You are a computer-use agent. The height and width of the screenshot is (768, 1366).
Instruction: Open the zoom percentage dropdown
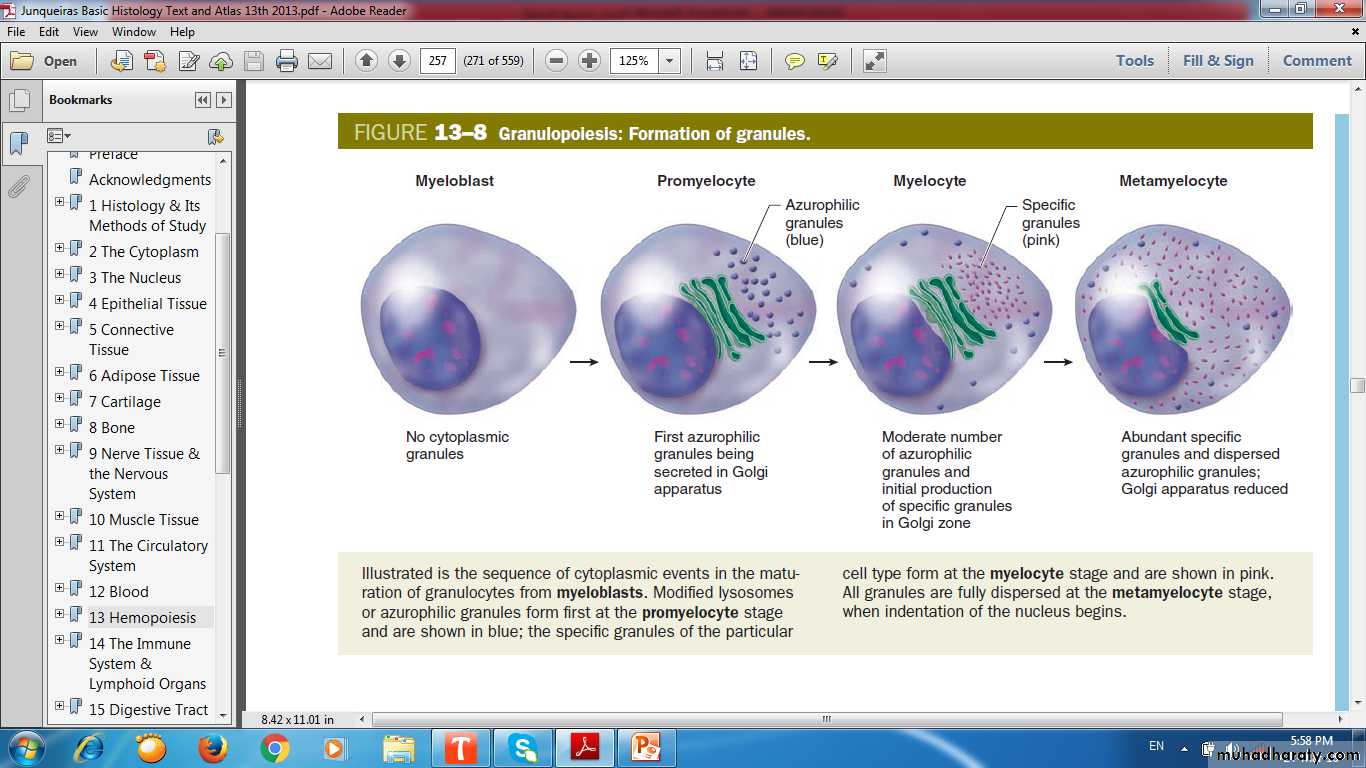[x=670, y=61]
